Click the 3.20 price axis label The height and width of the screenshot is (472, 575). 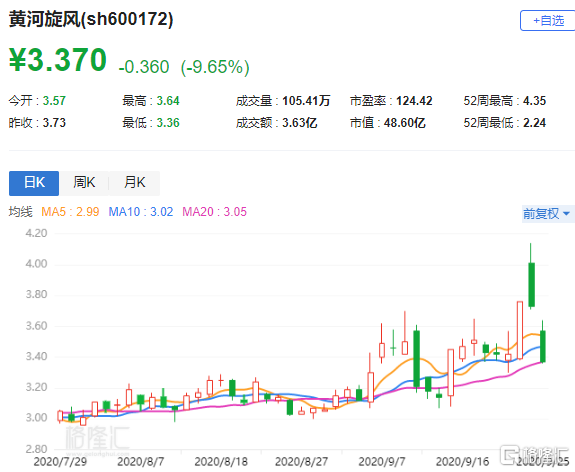[x=36, y=387]
